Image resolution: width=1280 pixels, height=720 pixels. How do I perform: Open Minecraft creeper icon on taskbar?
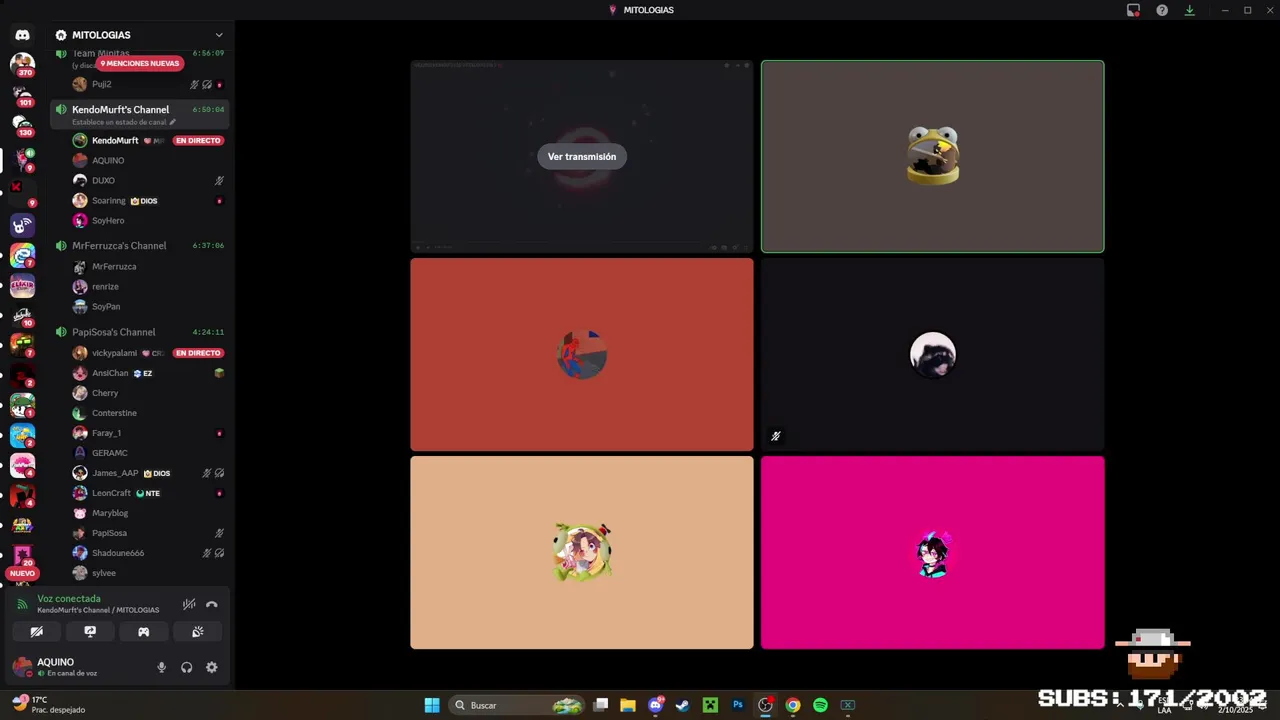pos(710,705)
